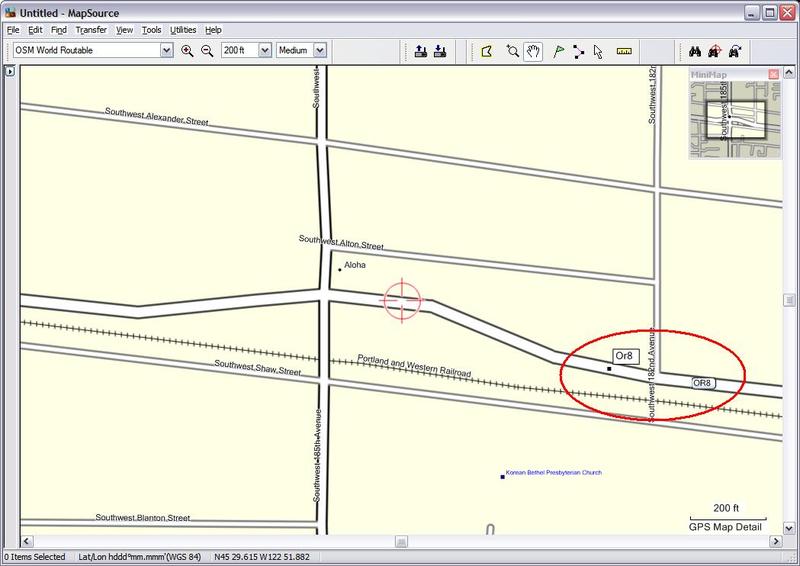Select the Distance/Bearing ruler tool
Image resolution: width=800 pixels, height=566 pixels.
(x=624, y=51)
